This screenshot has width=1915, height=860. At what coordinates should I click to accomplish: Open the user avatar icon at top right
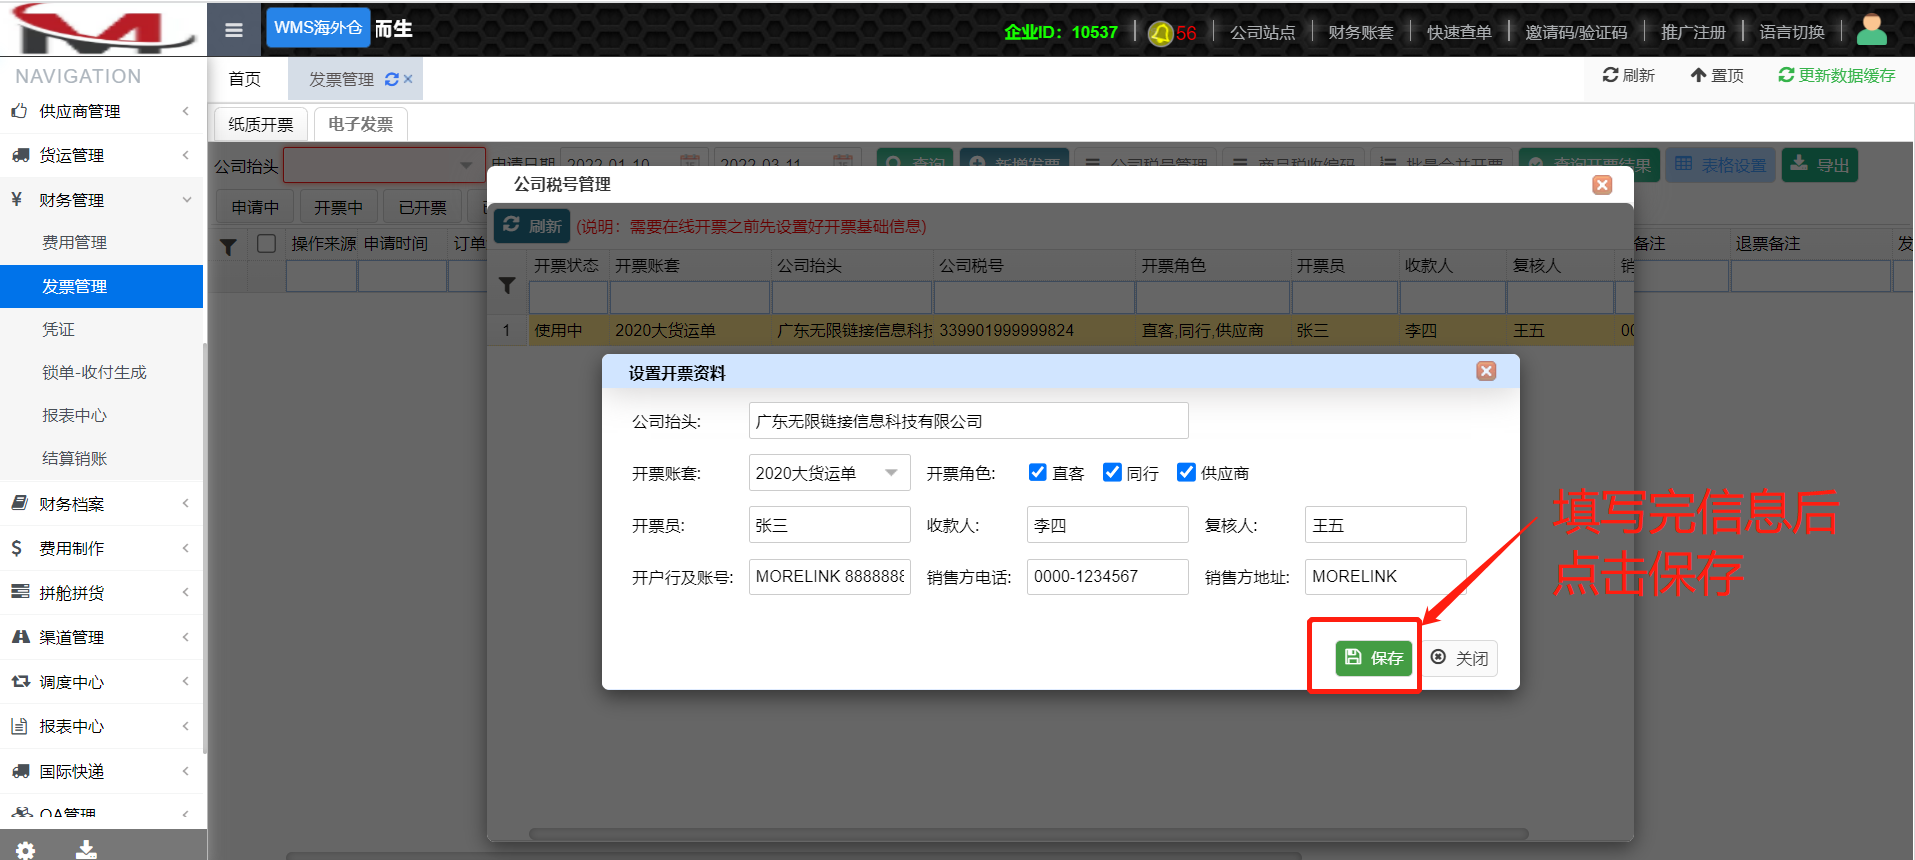coord(1871,30)
